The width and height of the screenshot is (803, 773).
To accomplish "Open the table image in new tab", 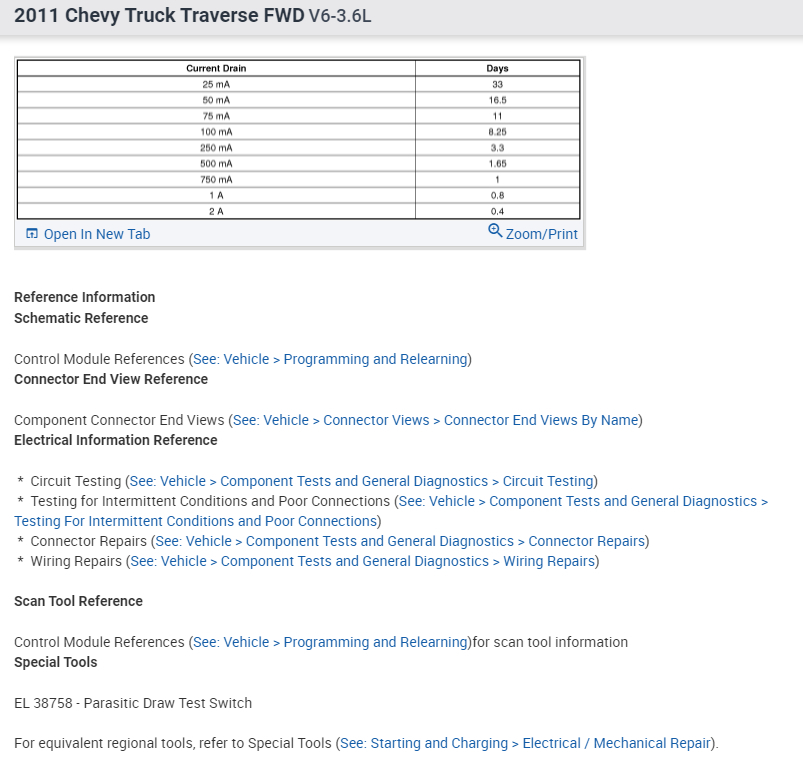I will pos(88,234).
